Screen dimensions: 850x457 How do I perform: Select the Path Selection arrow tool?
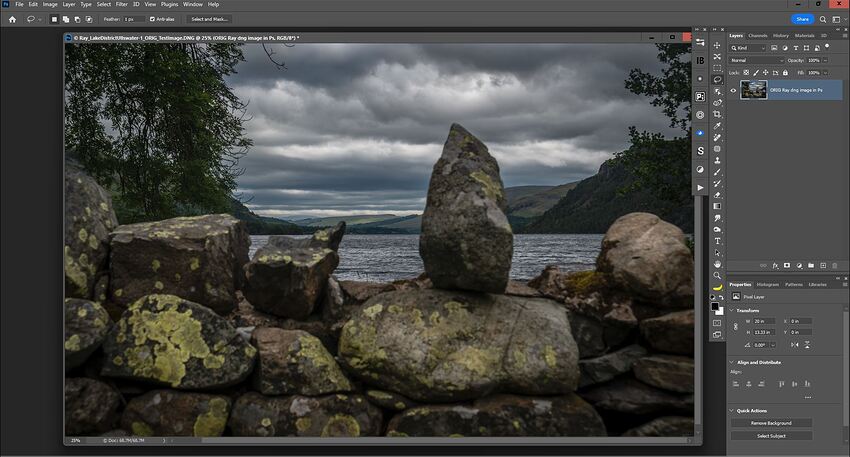click(717, 253)
